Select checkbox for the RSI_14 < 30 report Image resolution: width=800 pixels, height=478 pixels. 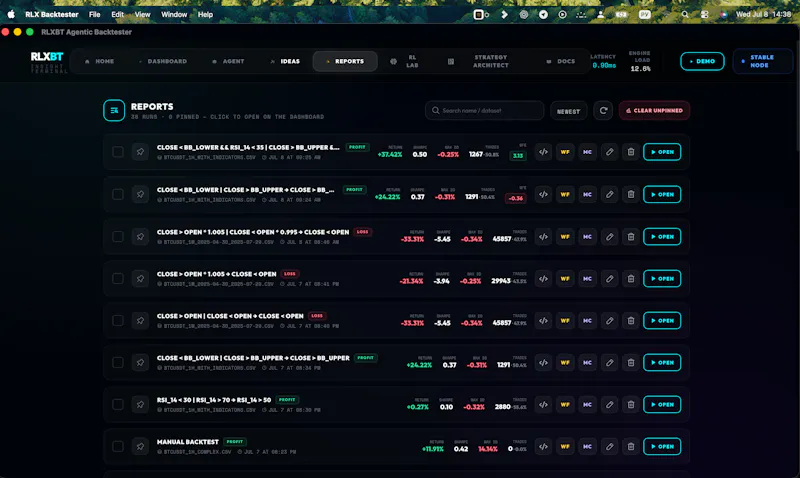click(117, 405)
